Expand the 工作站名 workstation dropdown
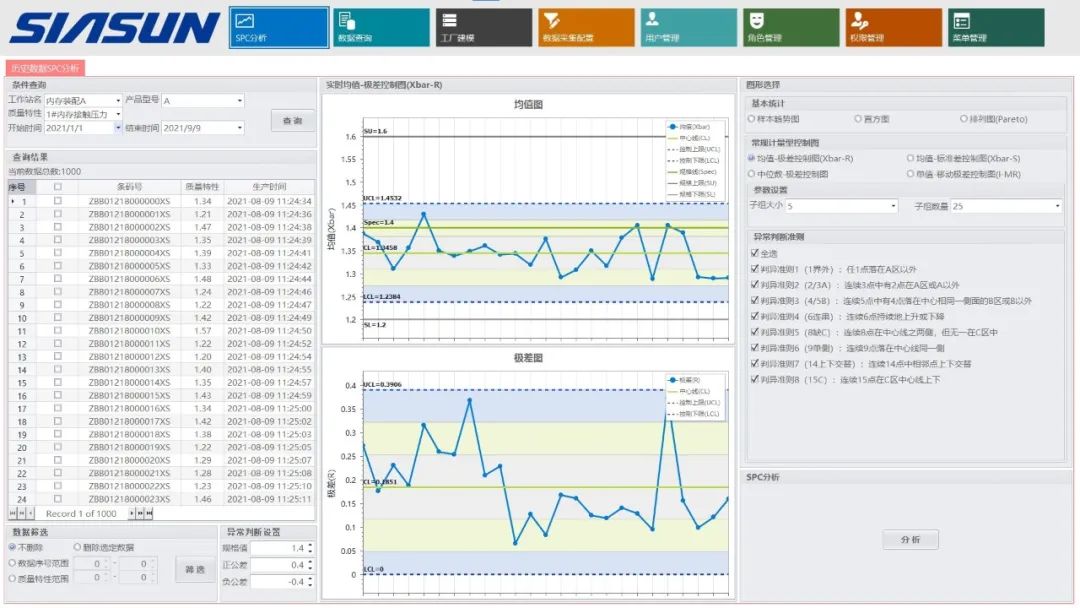The width and height of the screenshot is (1080, 608). point(118,100)
